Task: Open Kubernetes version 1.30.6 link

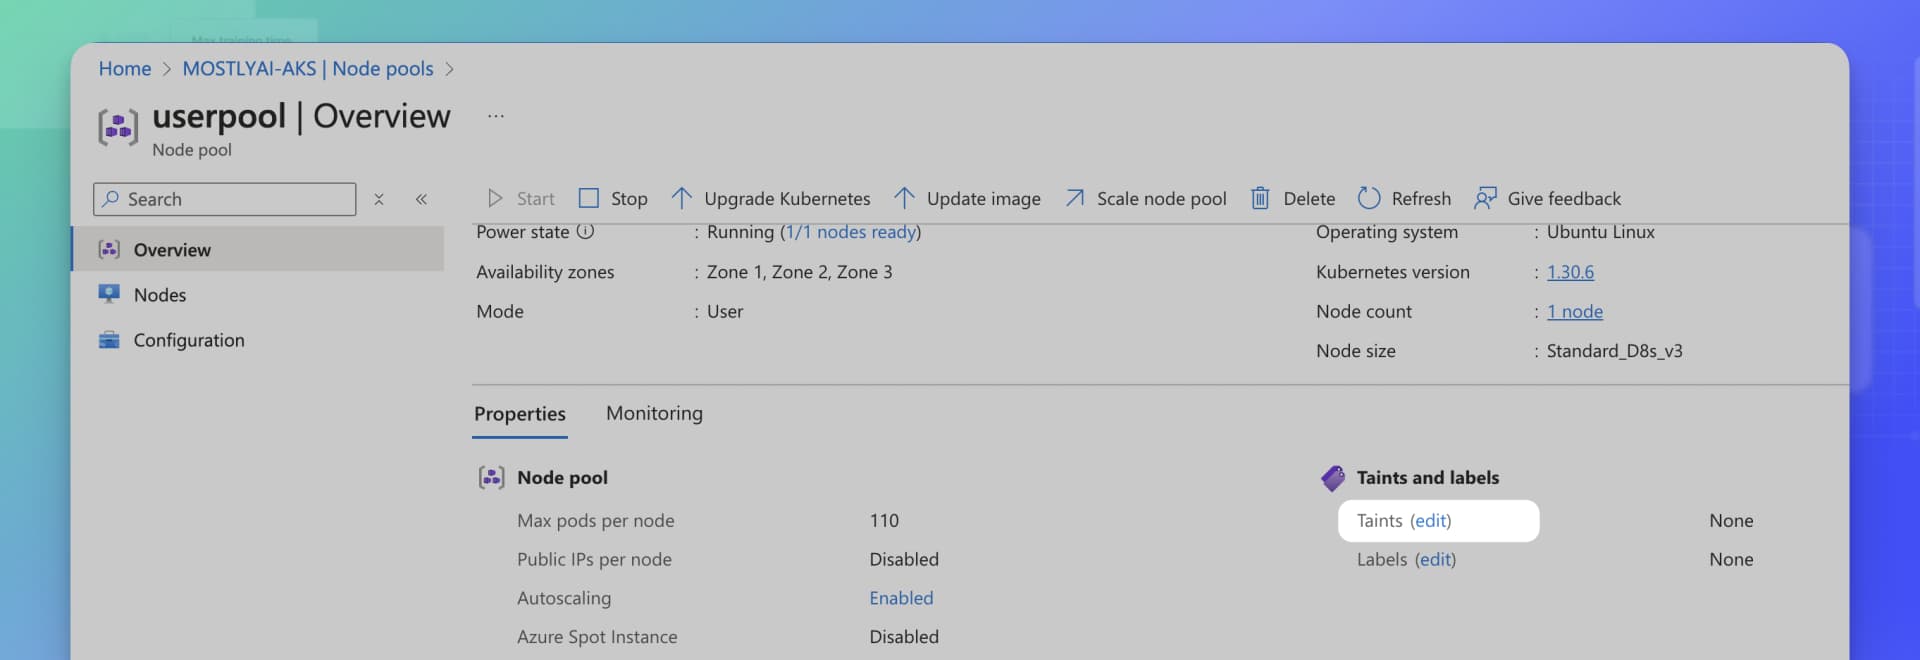Action: [x=1570, y=272]
